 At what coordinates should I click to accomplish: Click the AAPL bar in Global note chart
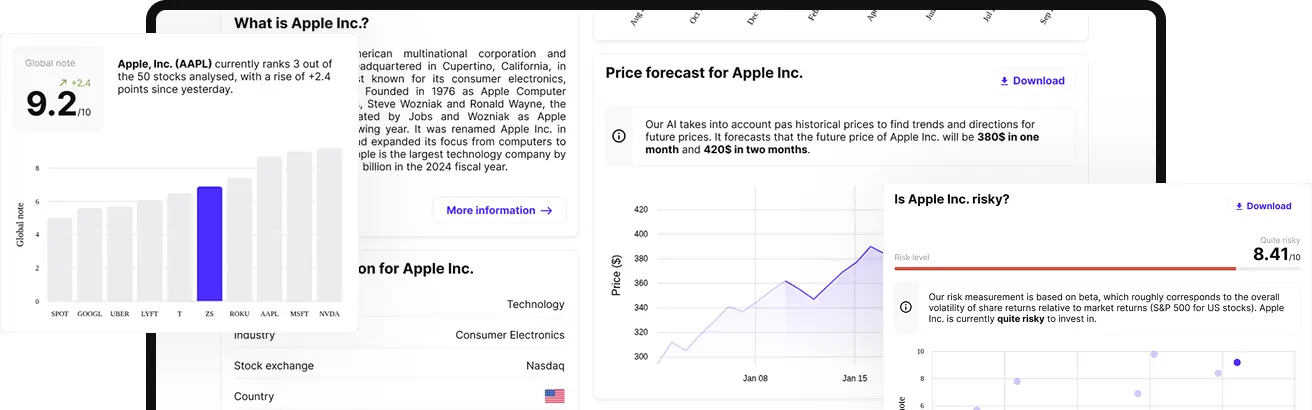click(269, 229)
